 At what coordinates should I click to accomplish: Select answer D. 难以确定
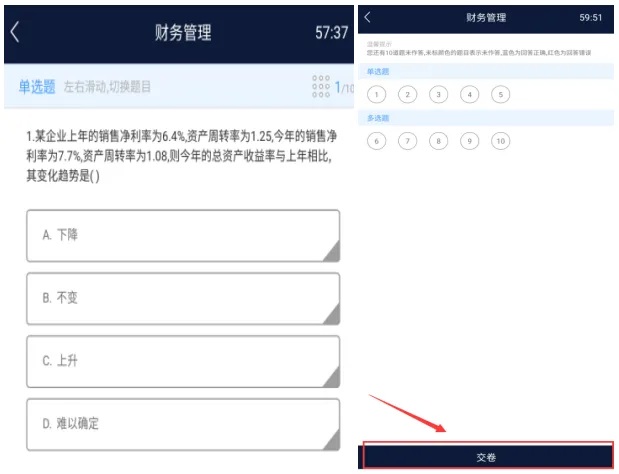(x=183, y=425)
